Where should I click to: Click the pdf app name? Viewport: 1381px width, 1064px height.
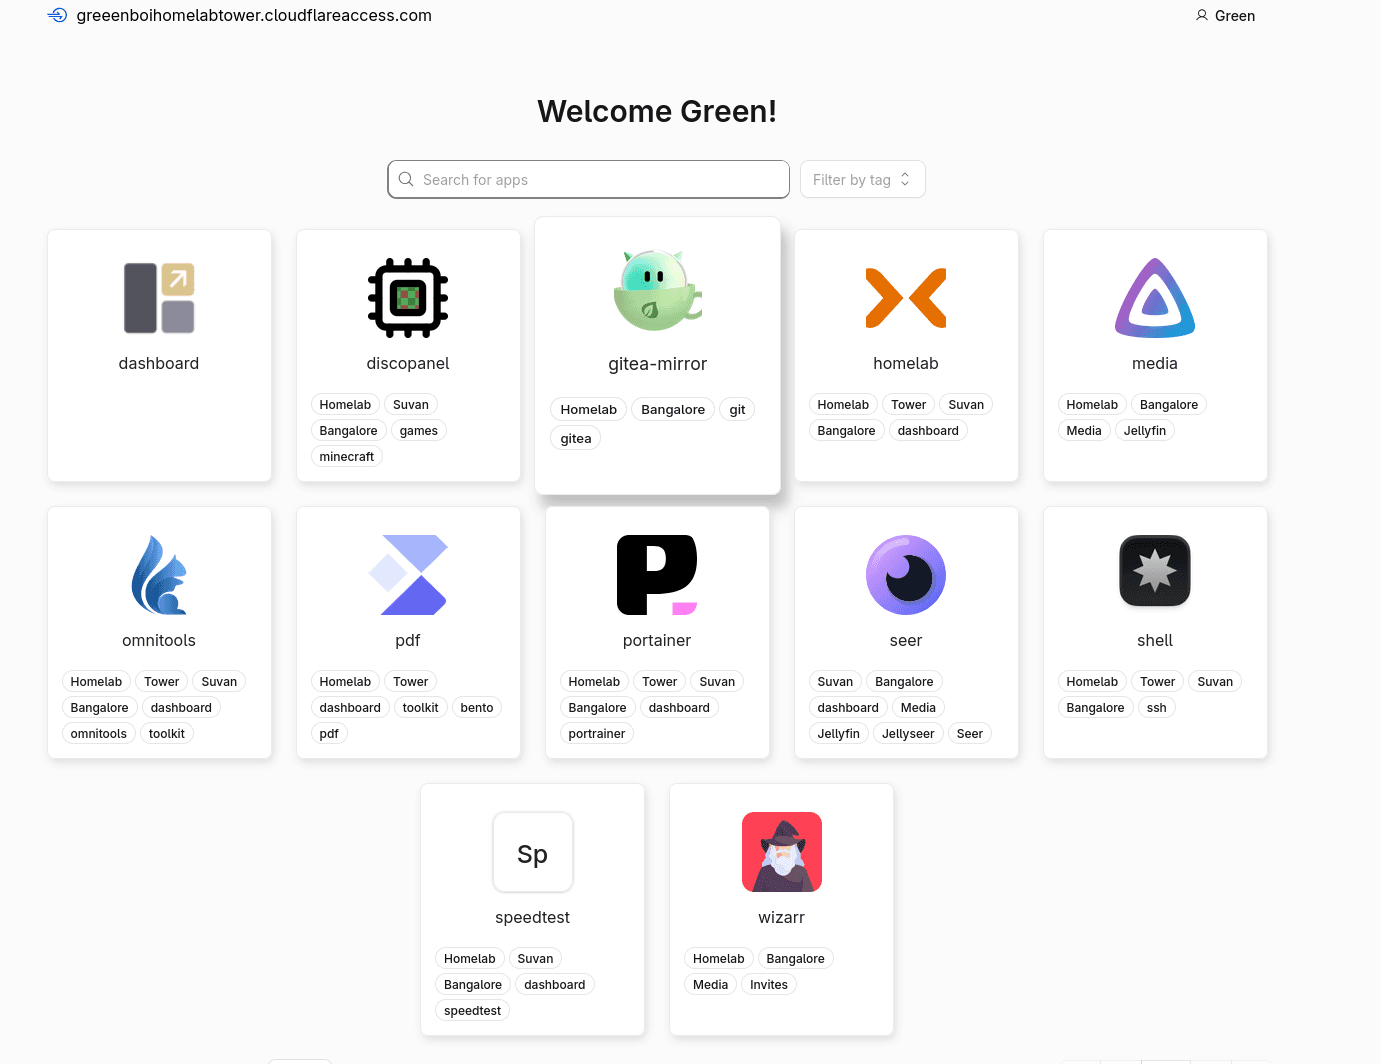click(408, 641)
